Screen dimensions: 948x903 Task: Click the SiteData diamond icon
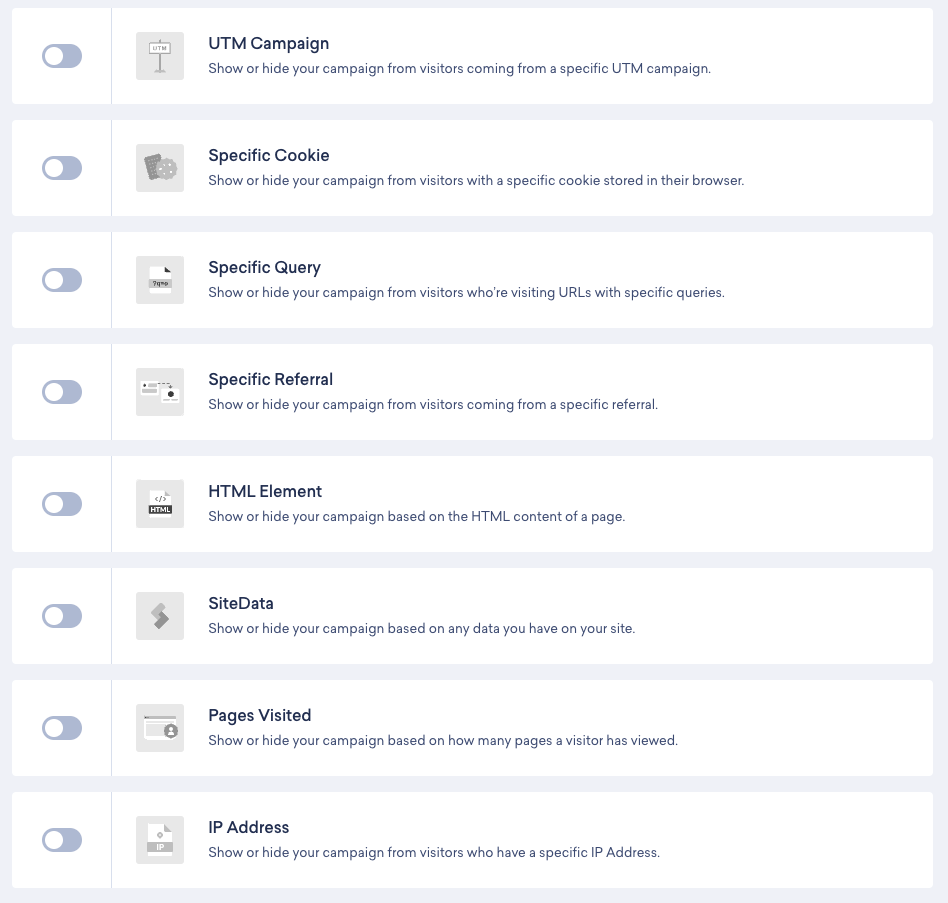(160, 616)
